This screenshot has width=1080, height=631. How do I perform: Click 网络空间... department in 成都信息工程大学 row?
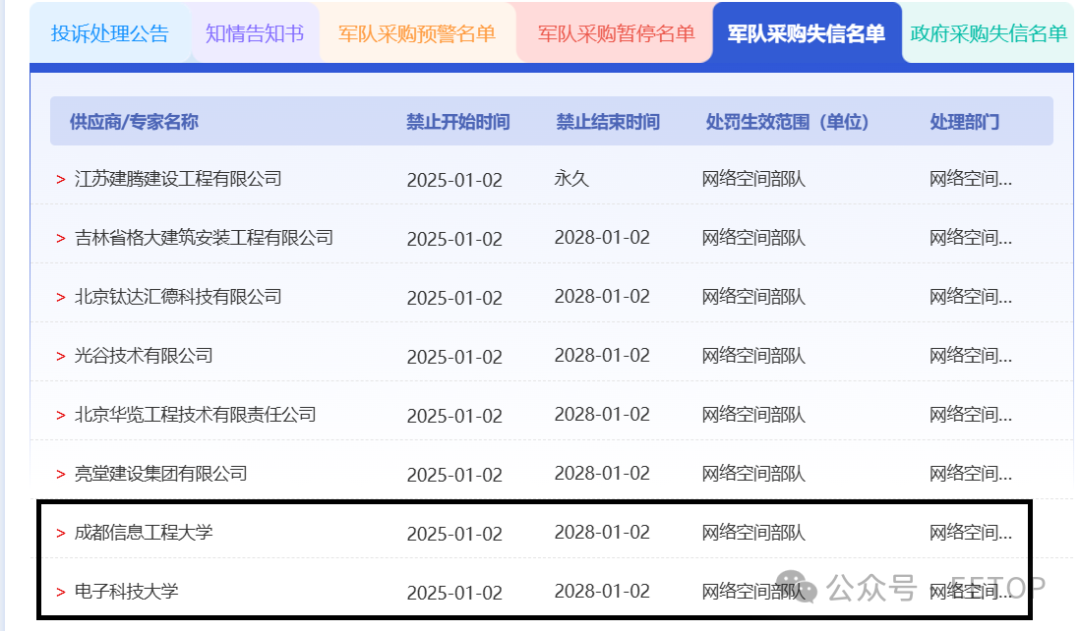click(x=970, y=532)
